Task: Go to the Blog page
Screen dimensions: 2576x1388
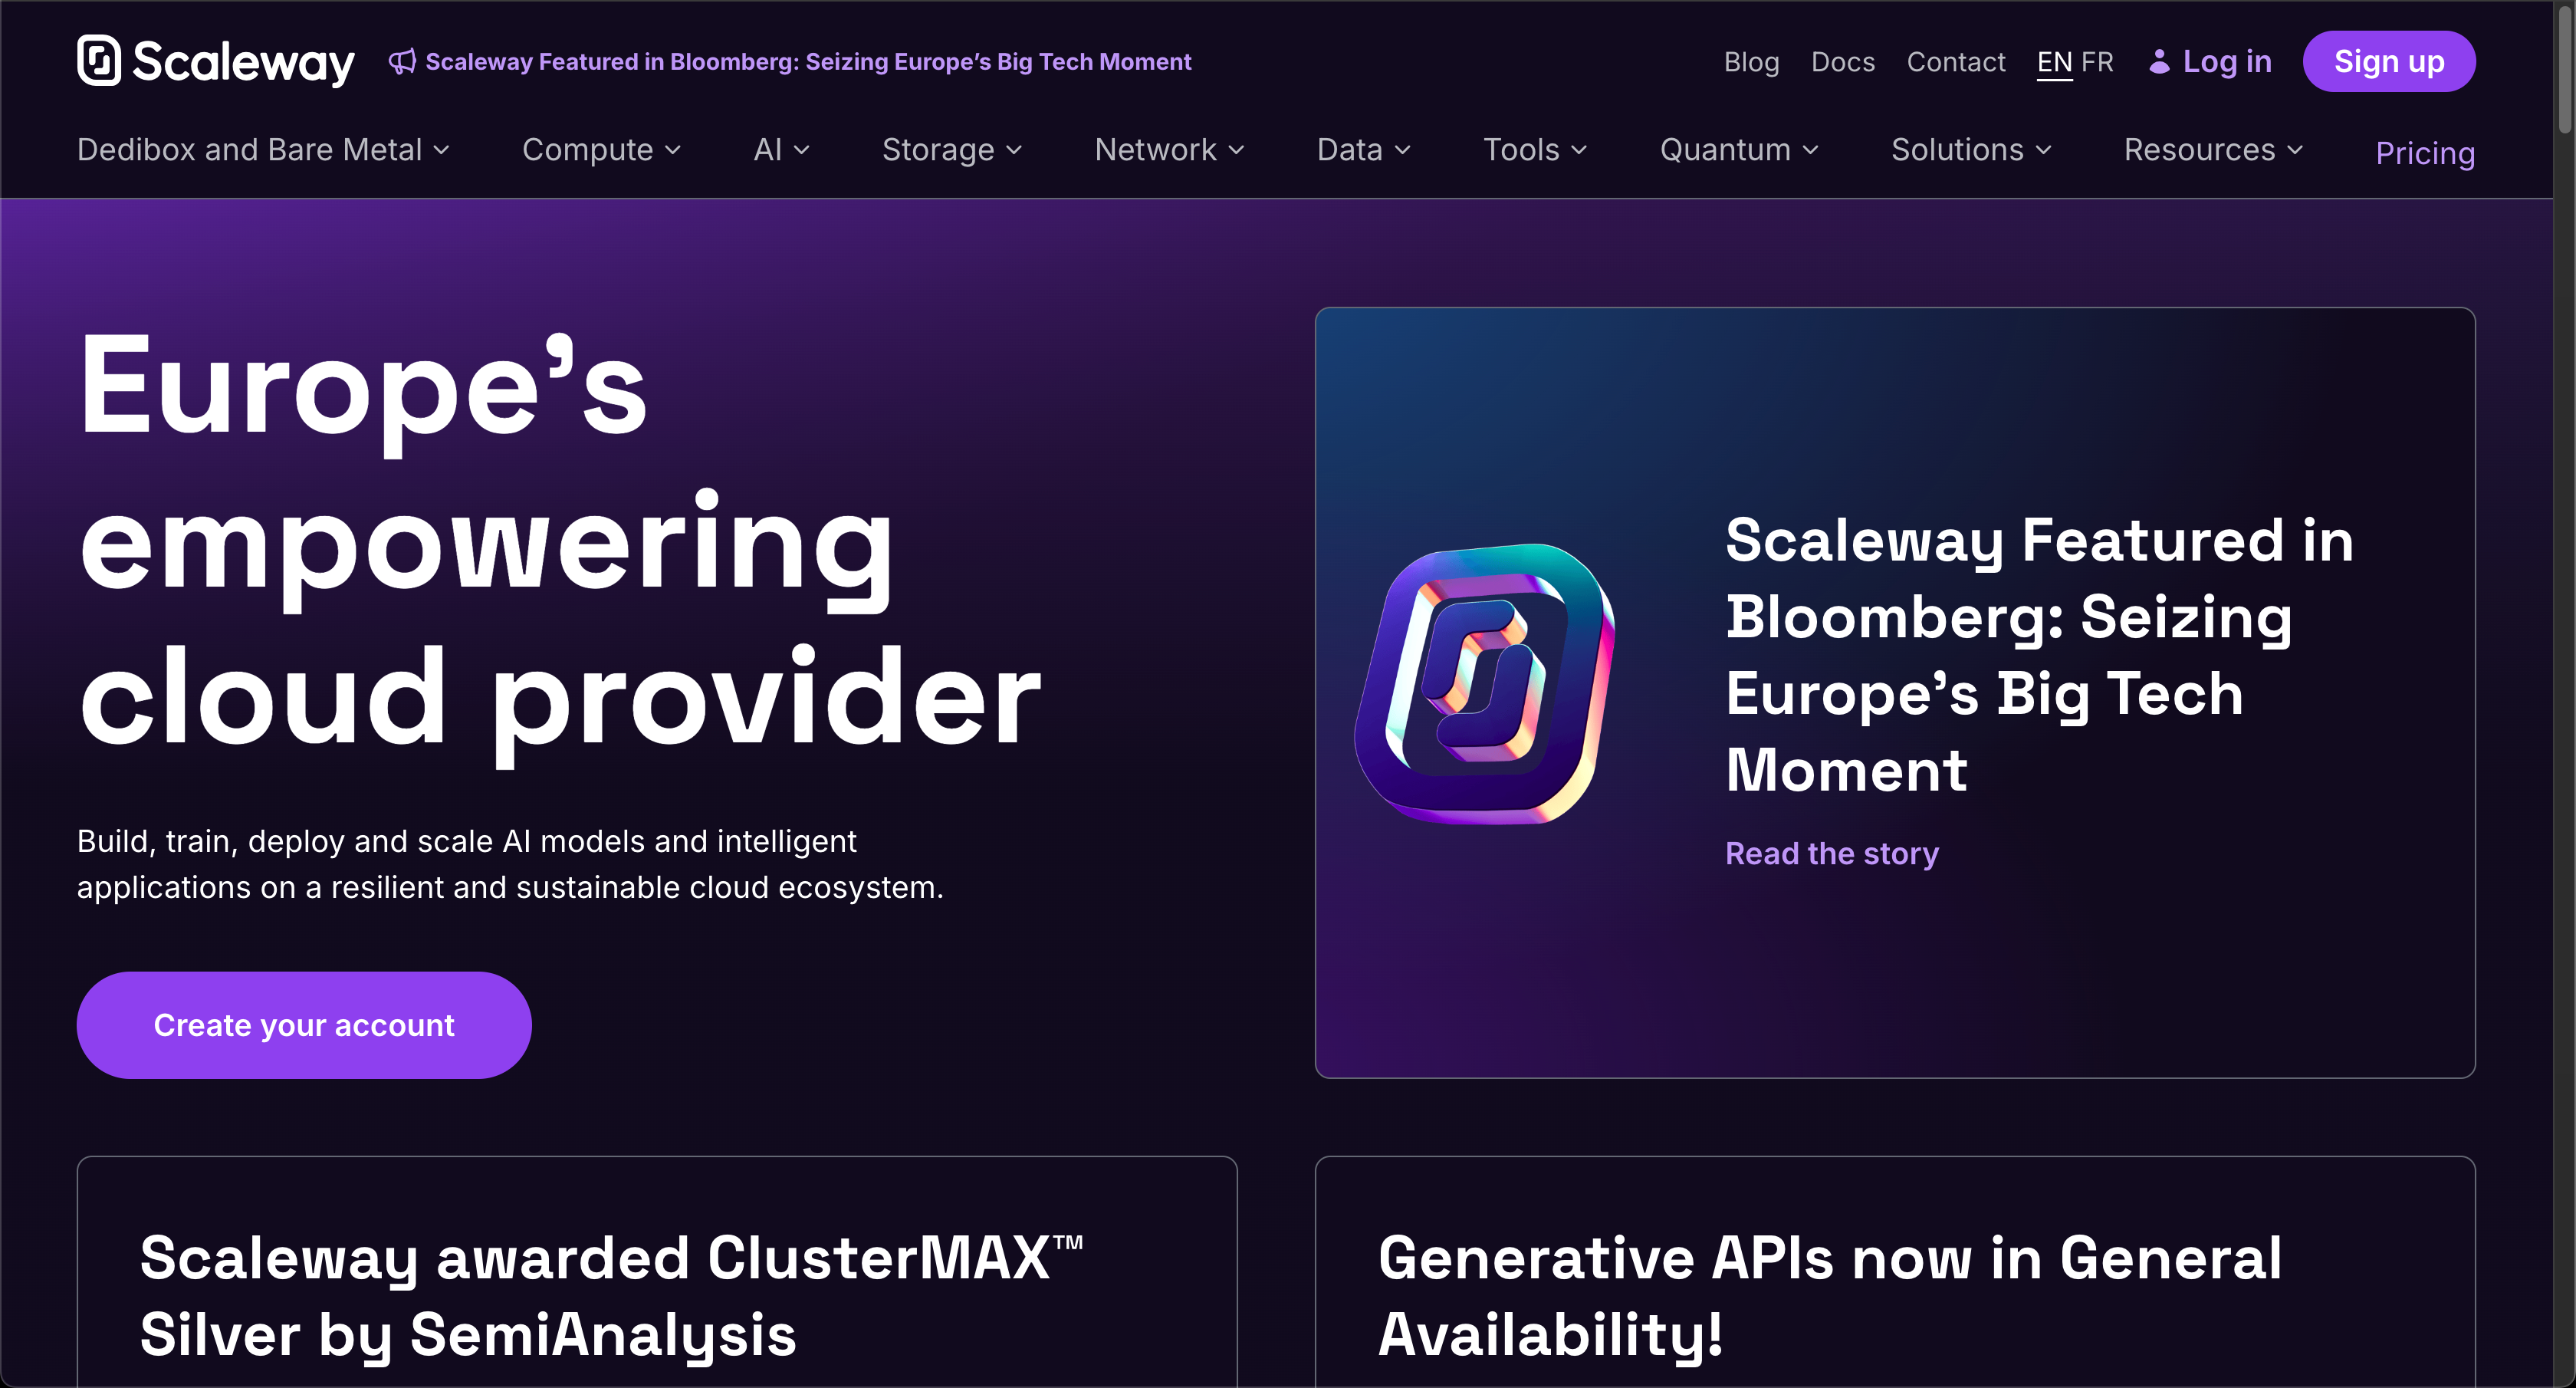Action: tap(1751, 62)
